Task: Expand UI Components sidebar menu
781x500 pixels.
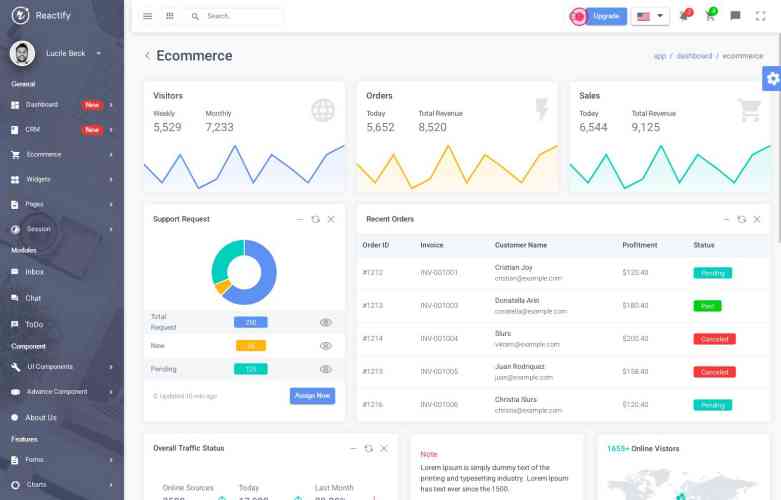Action: (62, 367)
